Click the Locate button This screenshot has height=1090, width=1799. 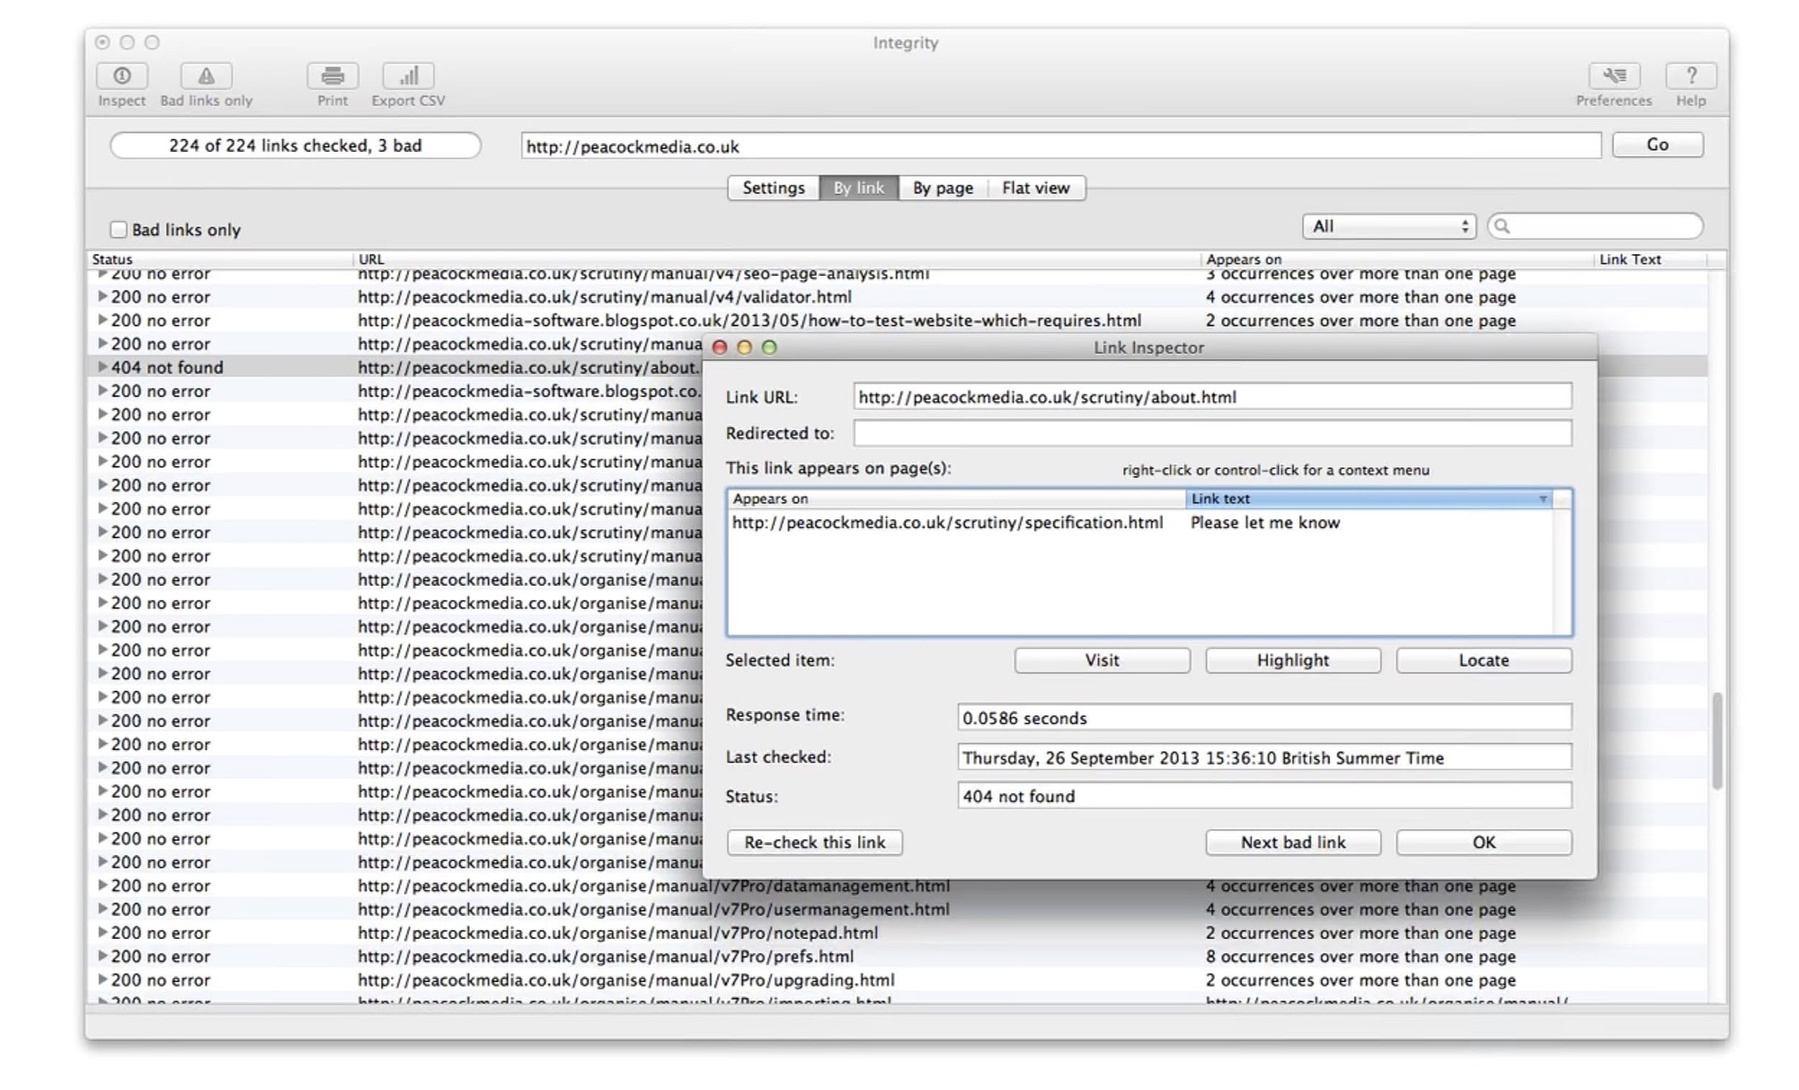(x=1484, y=661)
